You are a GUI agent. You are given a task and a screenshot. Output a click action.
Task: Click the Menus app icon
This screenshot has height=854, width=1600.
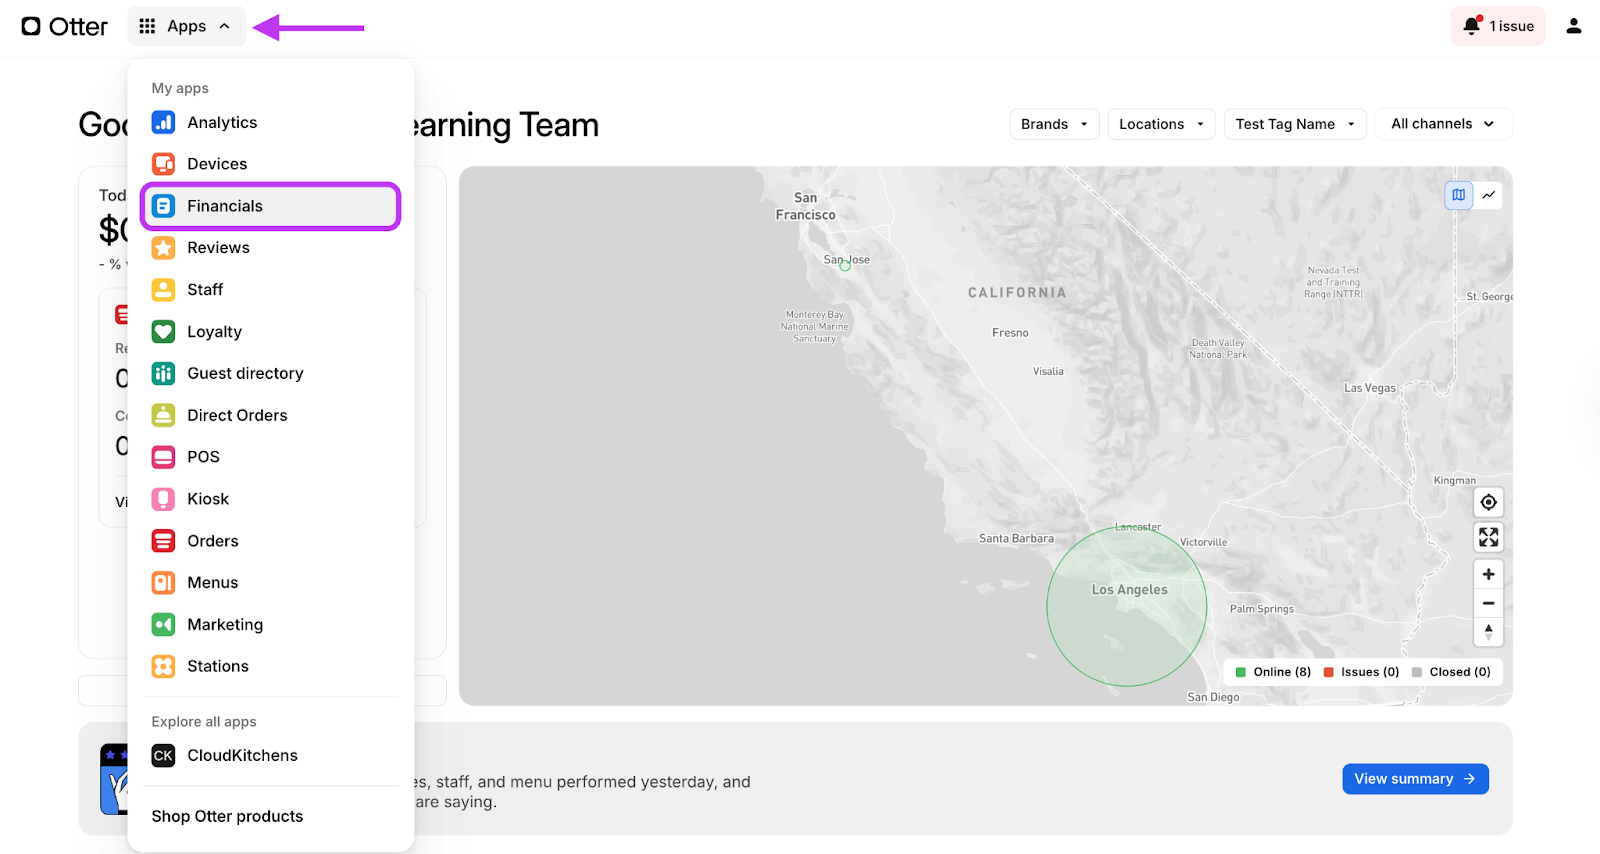tap(163, 582)
